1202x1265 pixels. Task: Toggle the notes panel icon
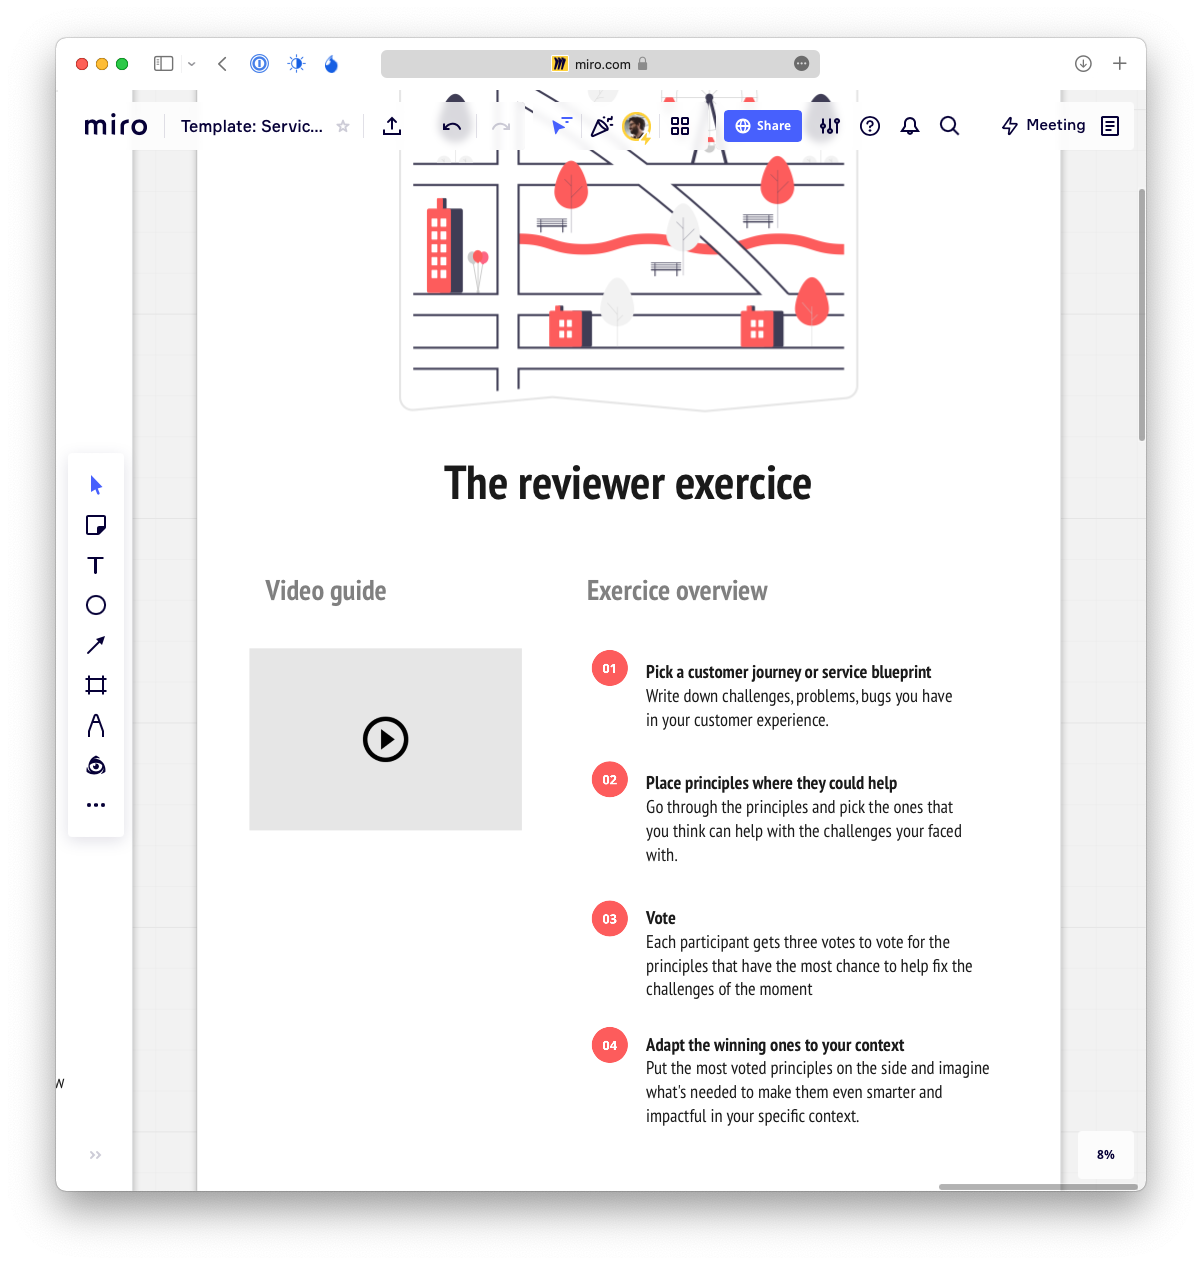point(1110,126)
